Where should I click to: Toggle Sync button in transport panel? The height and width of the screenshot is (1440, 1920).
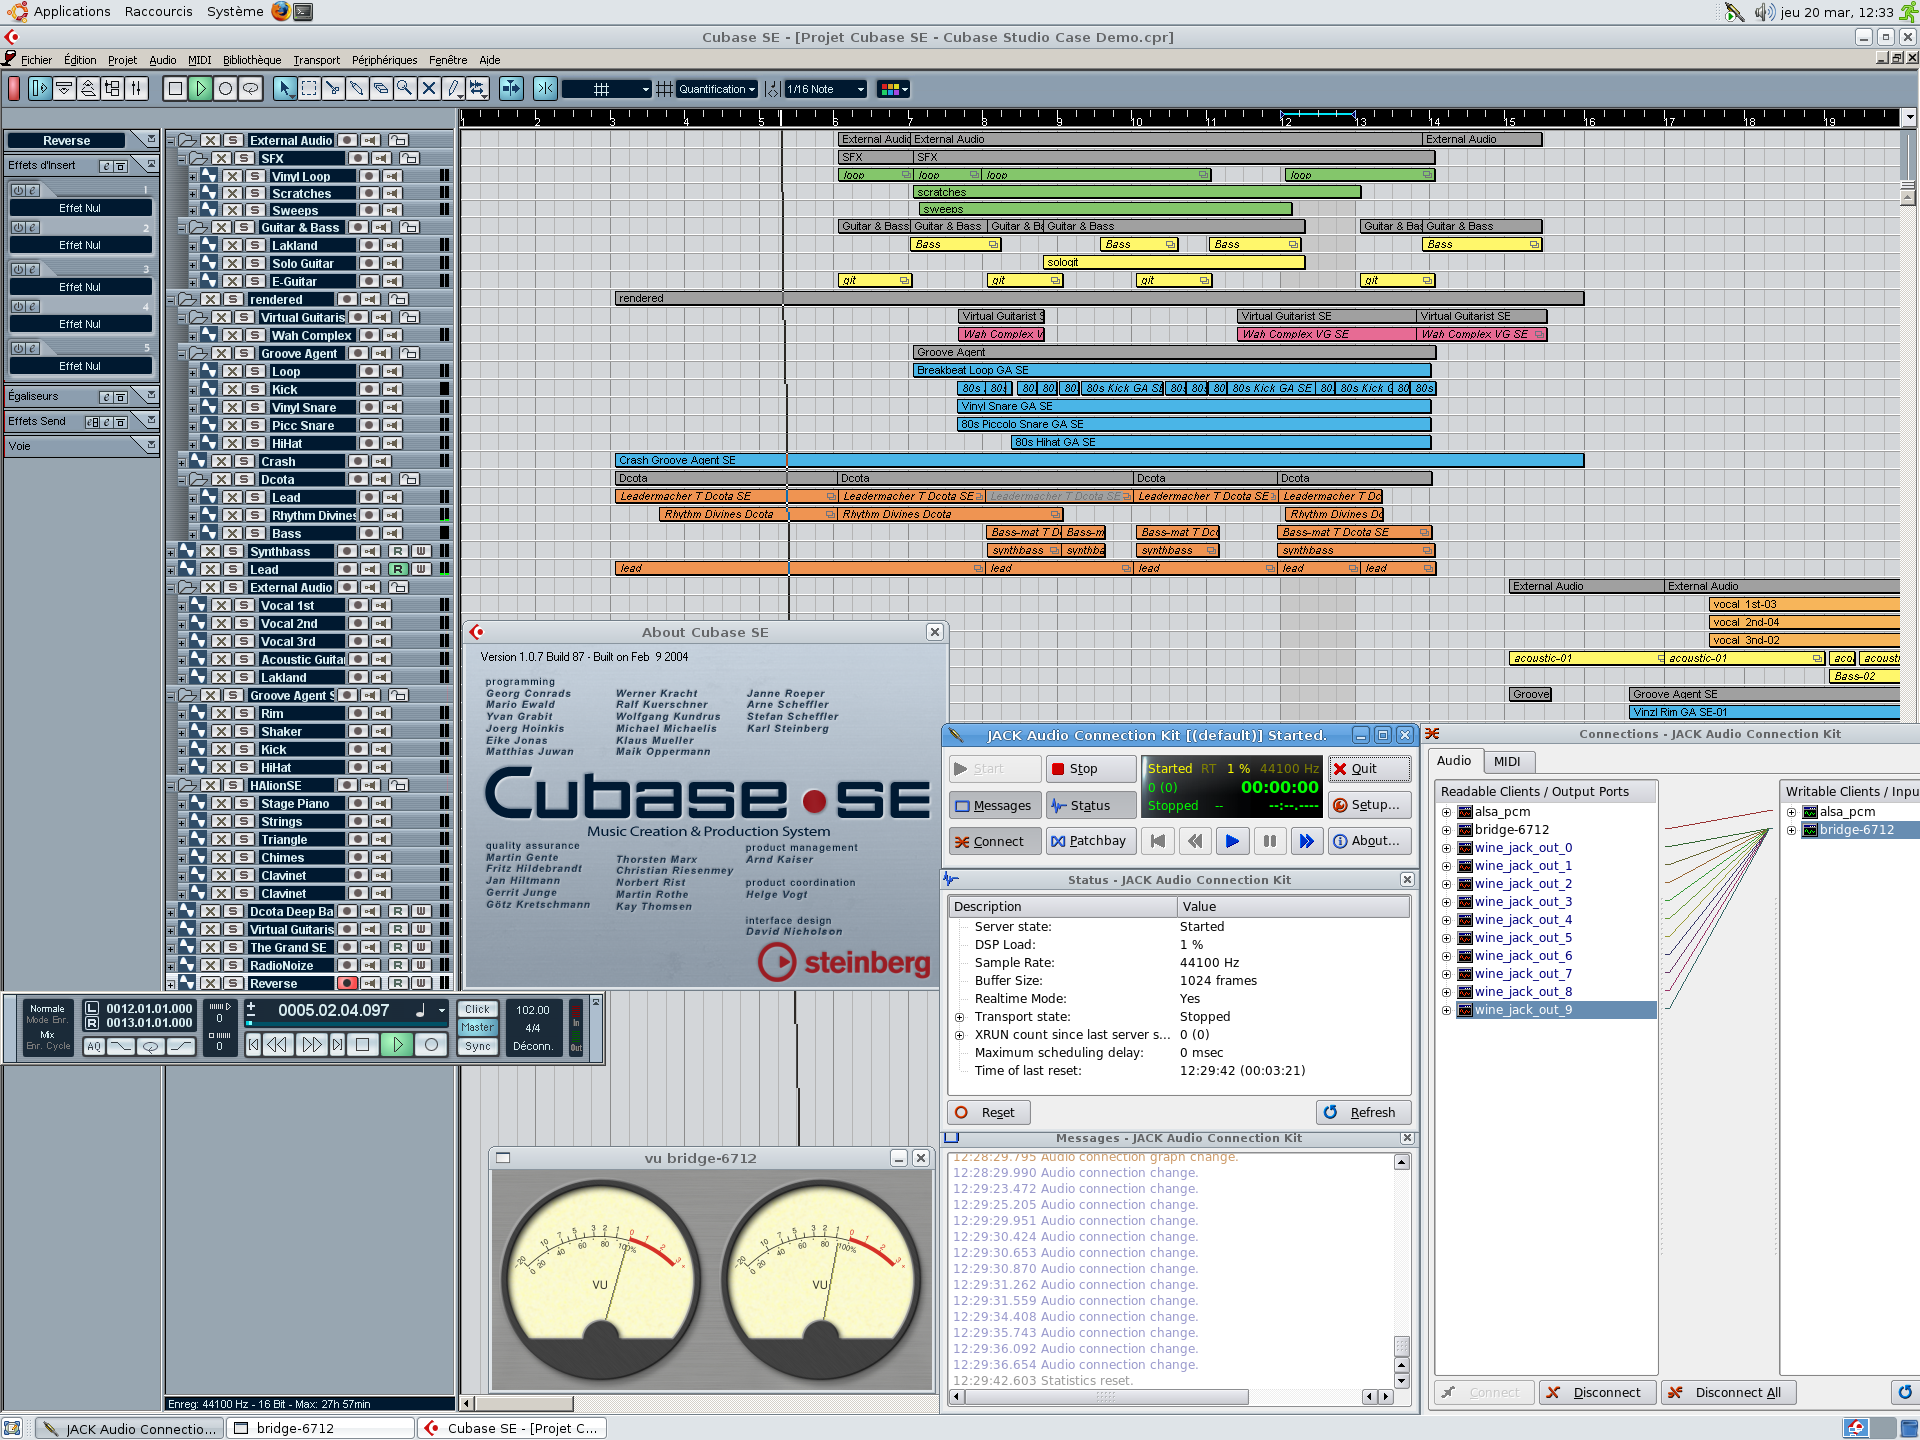477,1046
